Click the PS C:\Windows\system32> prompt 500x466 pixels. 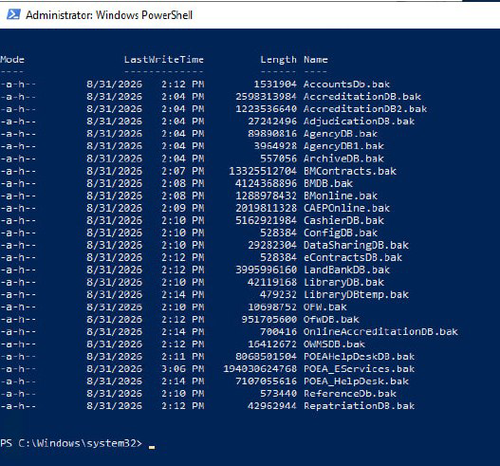click(x=71, y=443)
